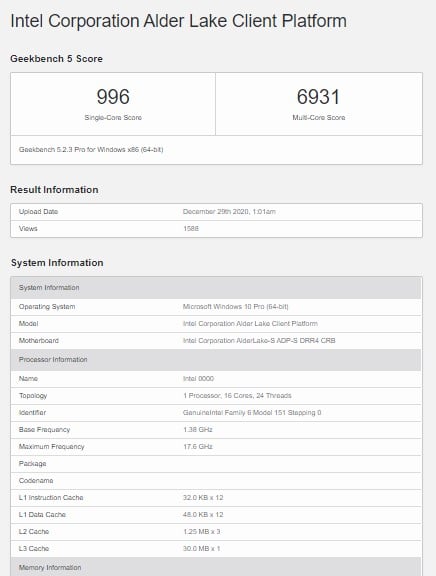The image size is (436, 576).
Task: Click the Base Frequency value 1.38 GHz
Action: pos(198,429)
